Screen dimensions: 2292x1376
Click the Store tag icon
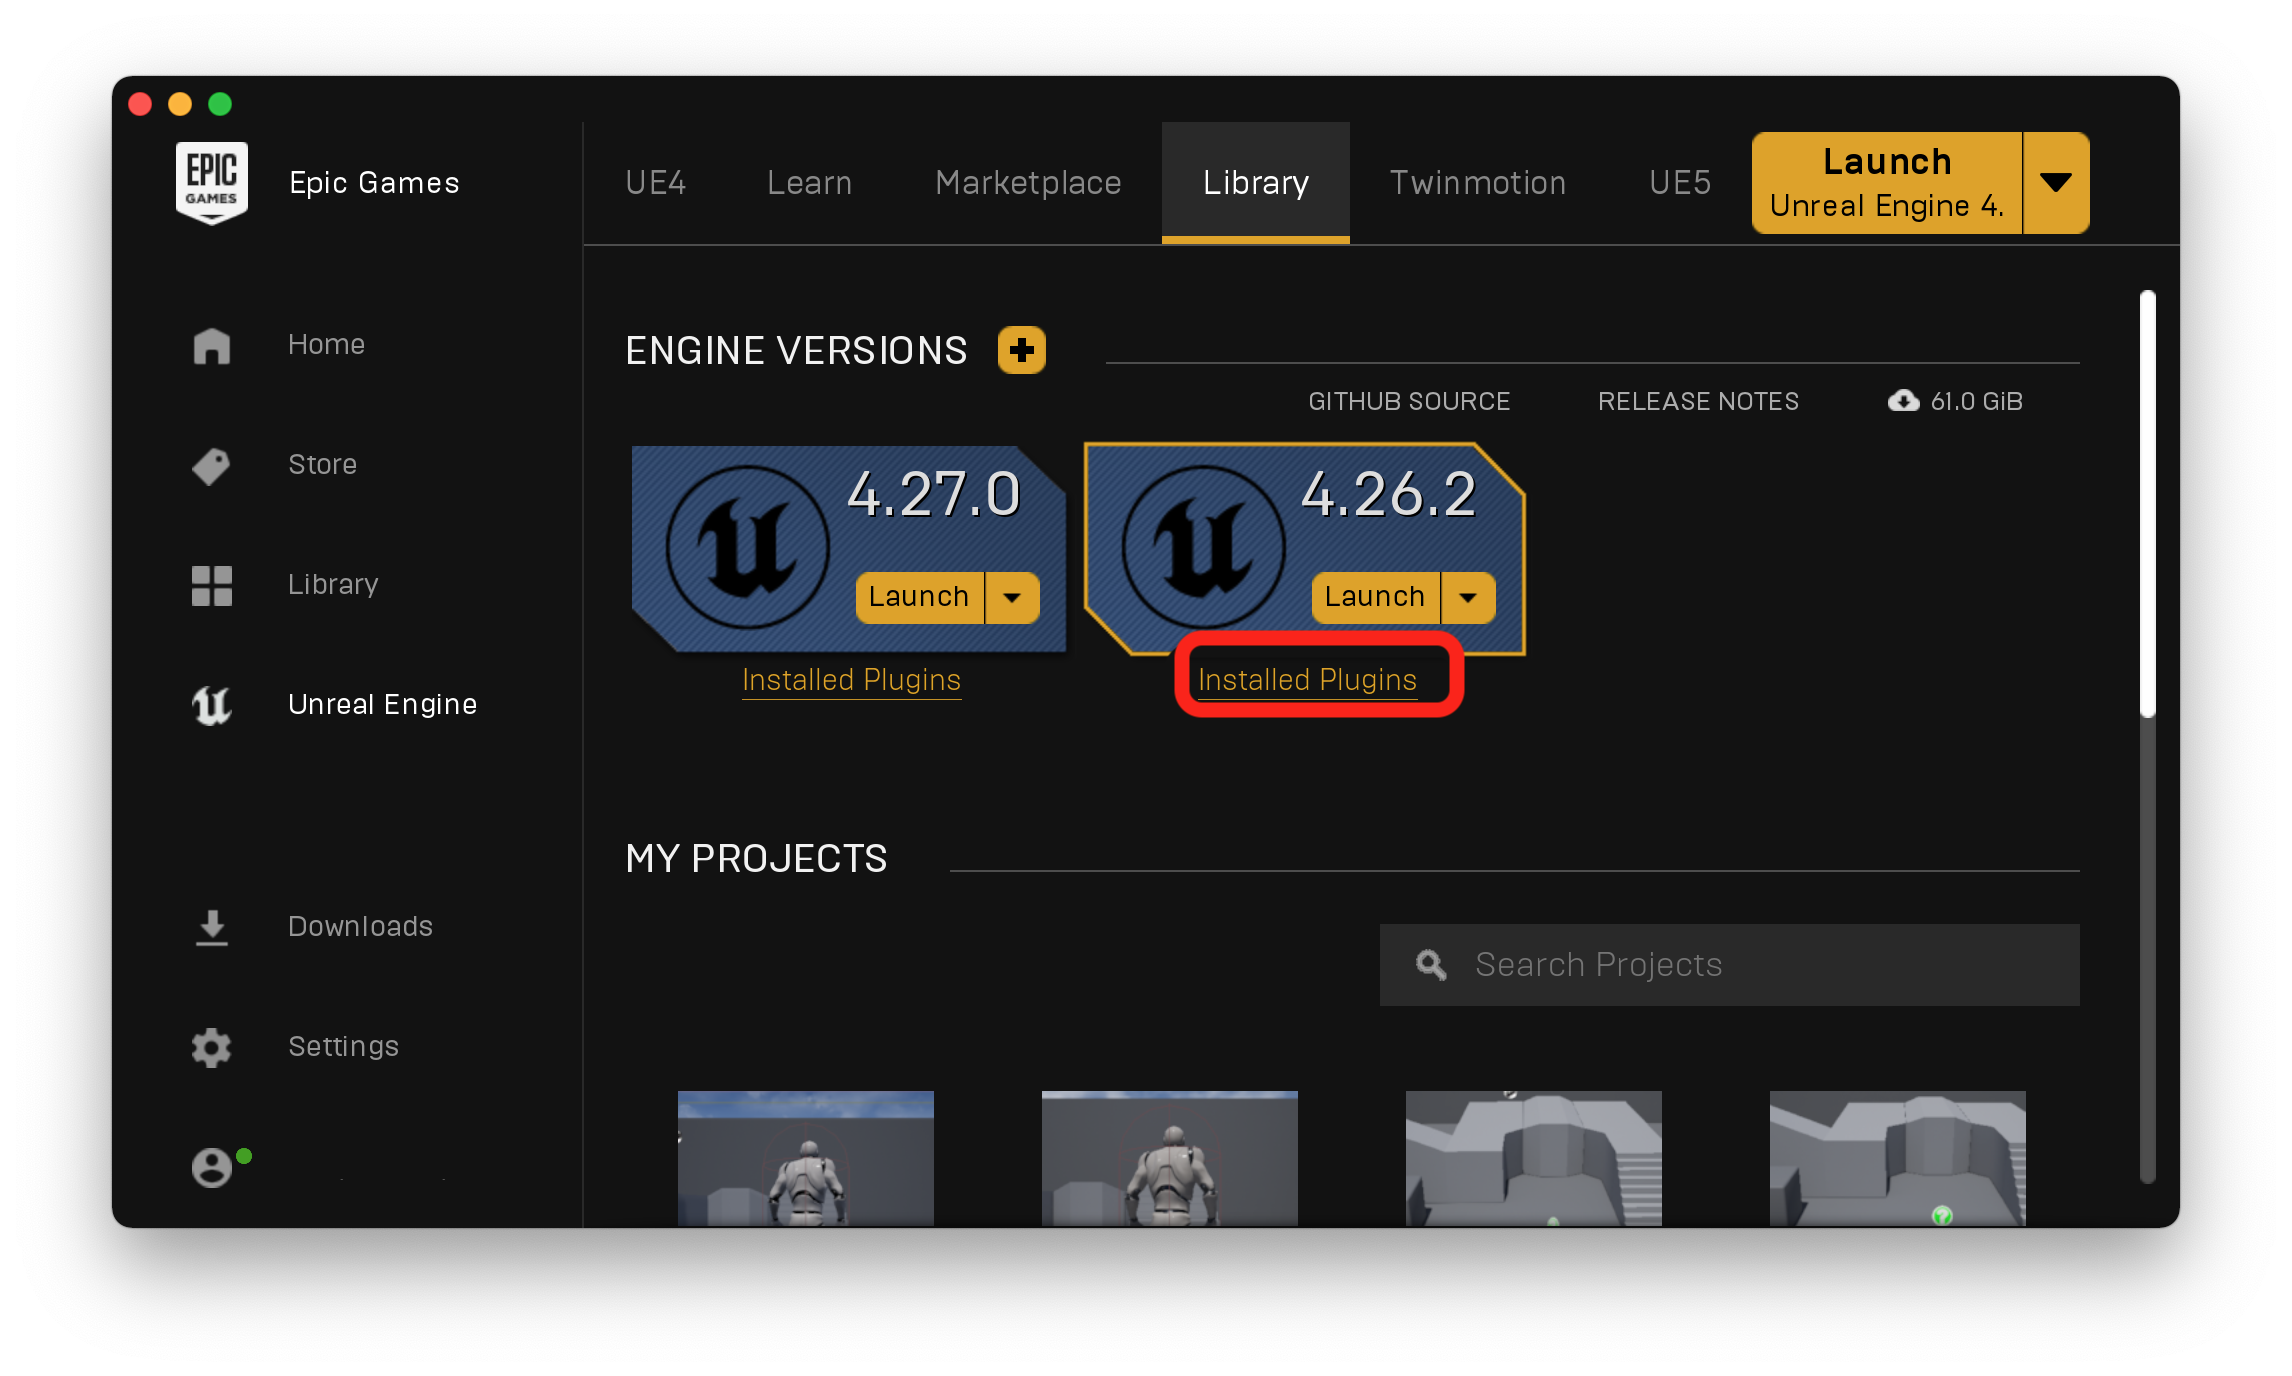click(x=211, y=465)
